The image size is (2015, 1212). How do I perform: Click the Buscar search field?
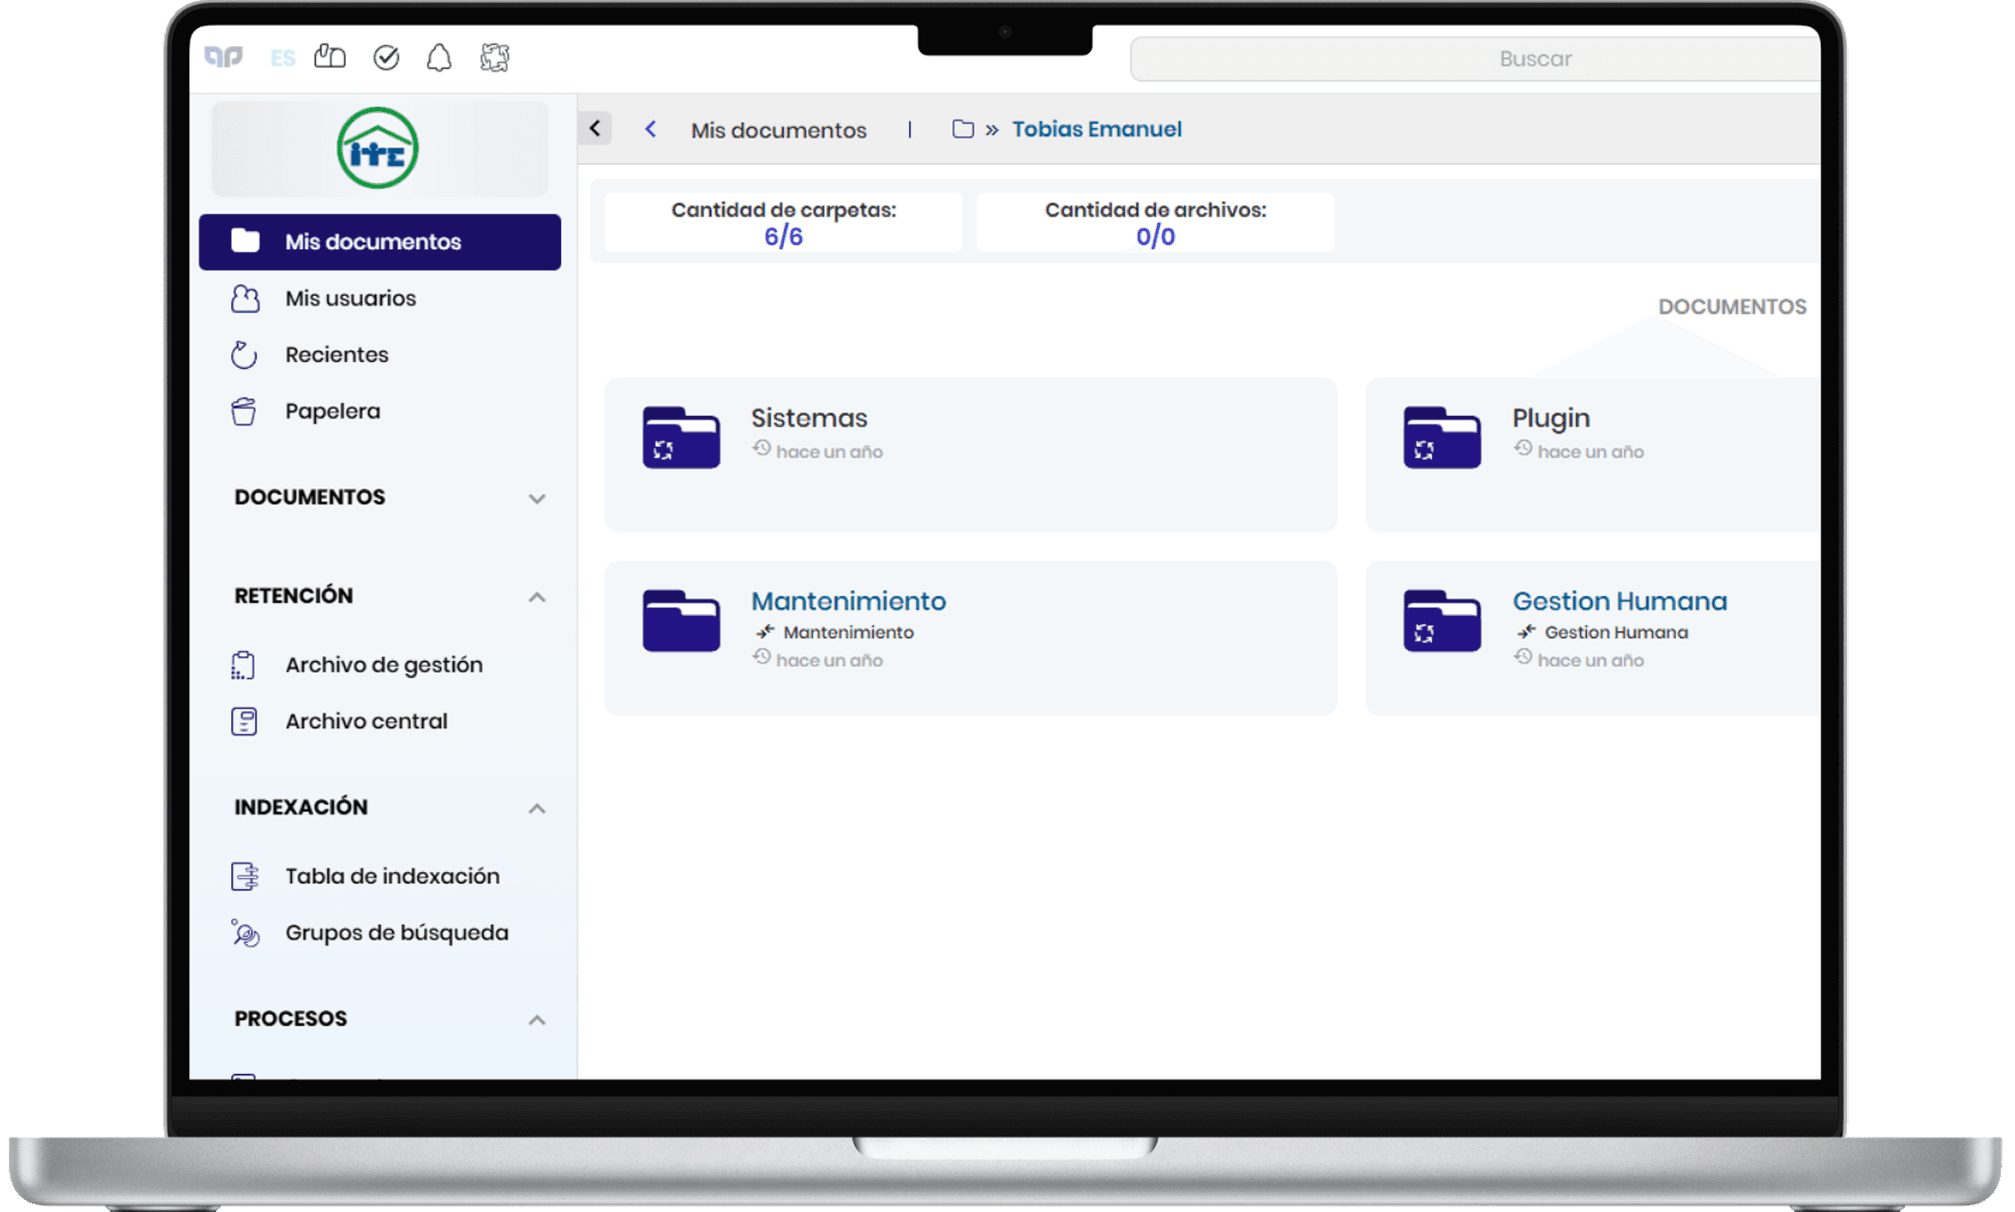point(1475,59)
